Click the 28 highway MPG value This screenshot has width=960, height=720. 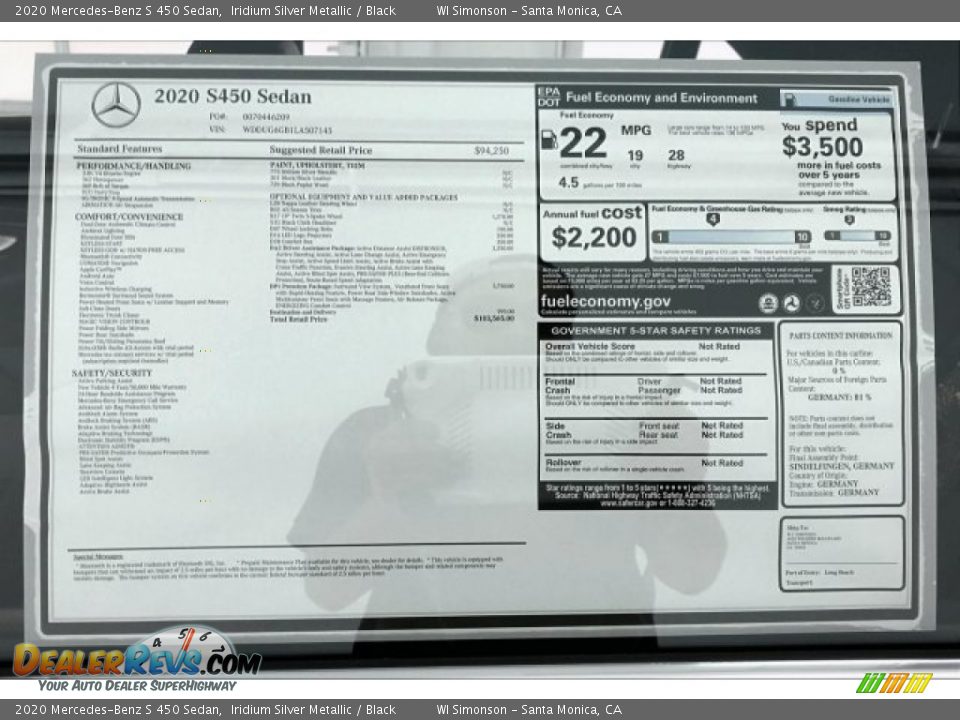pyautogui.click(x=676, y=156)
